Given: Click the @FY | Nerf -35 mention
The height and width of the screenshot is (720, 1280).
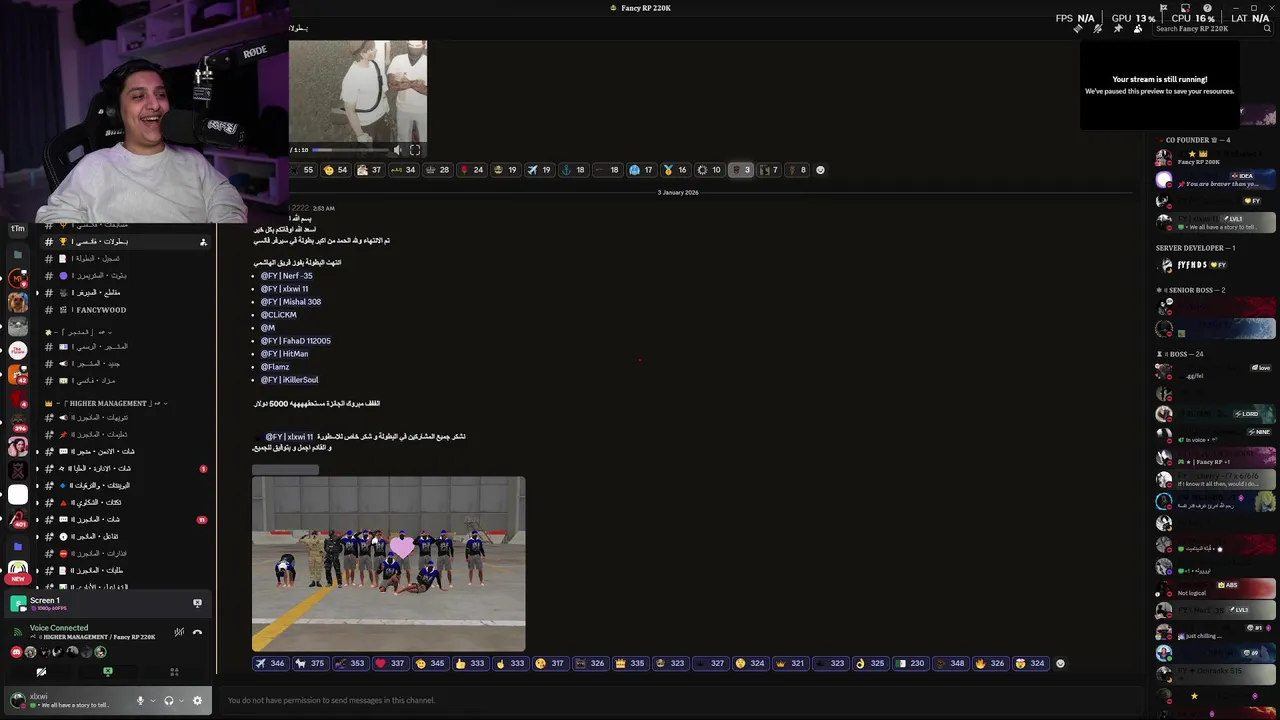Looking at the screenshot, I should [x=286, y=276].
